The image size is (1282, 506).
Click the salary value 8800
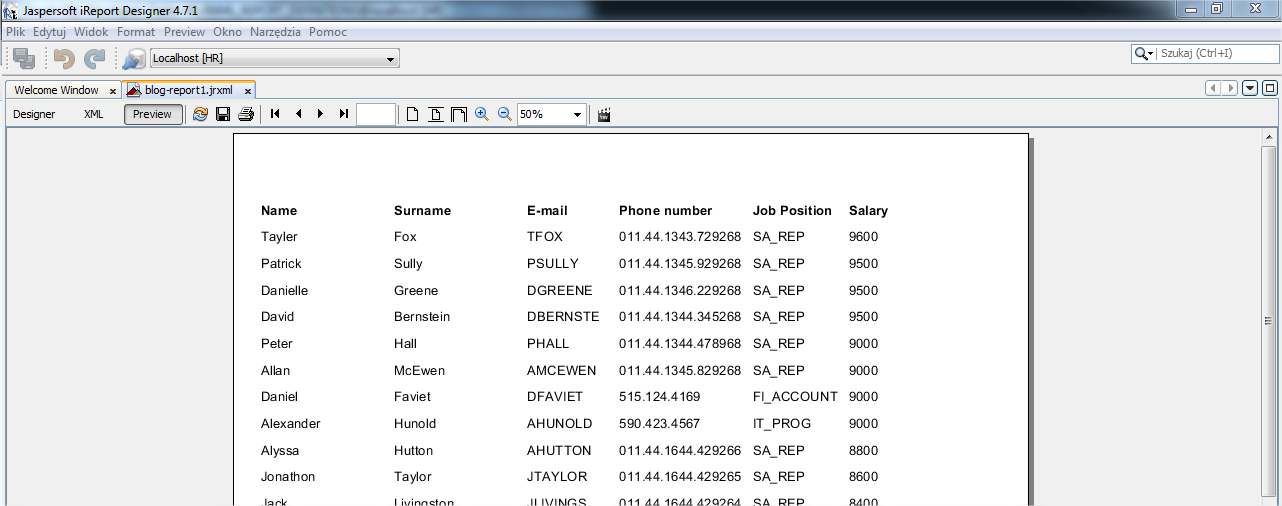864,451
